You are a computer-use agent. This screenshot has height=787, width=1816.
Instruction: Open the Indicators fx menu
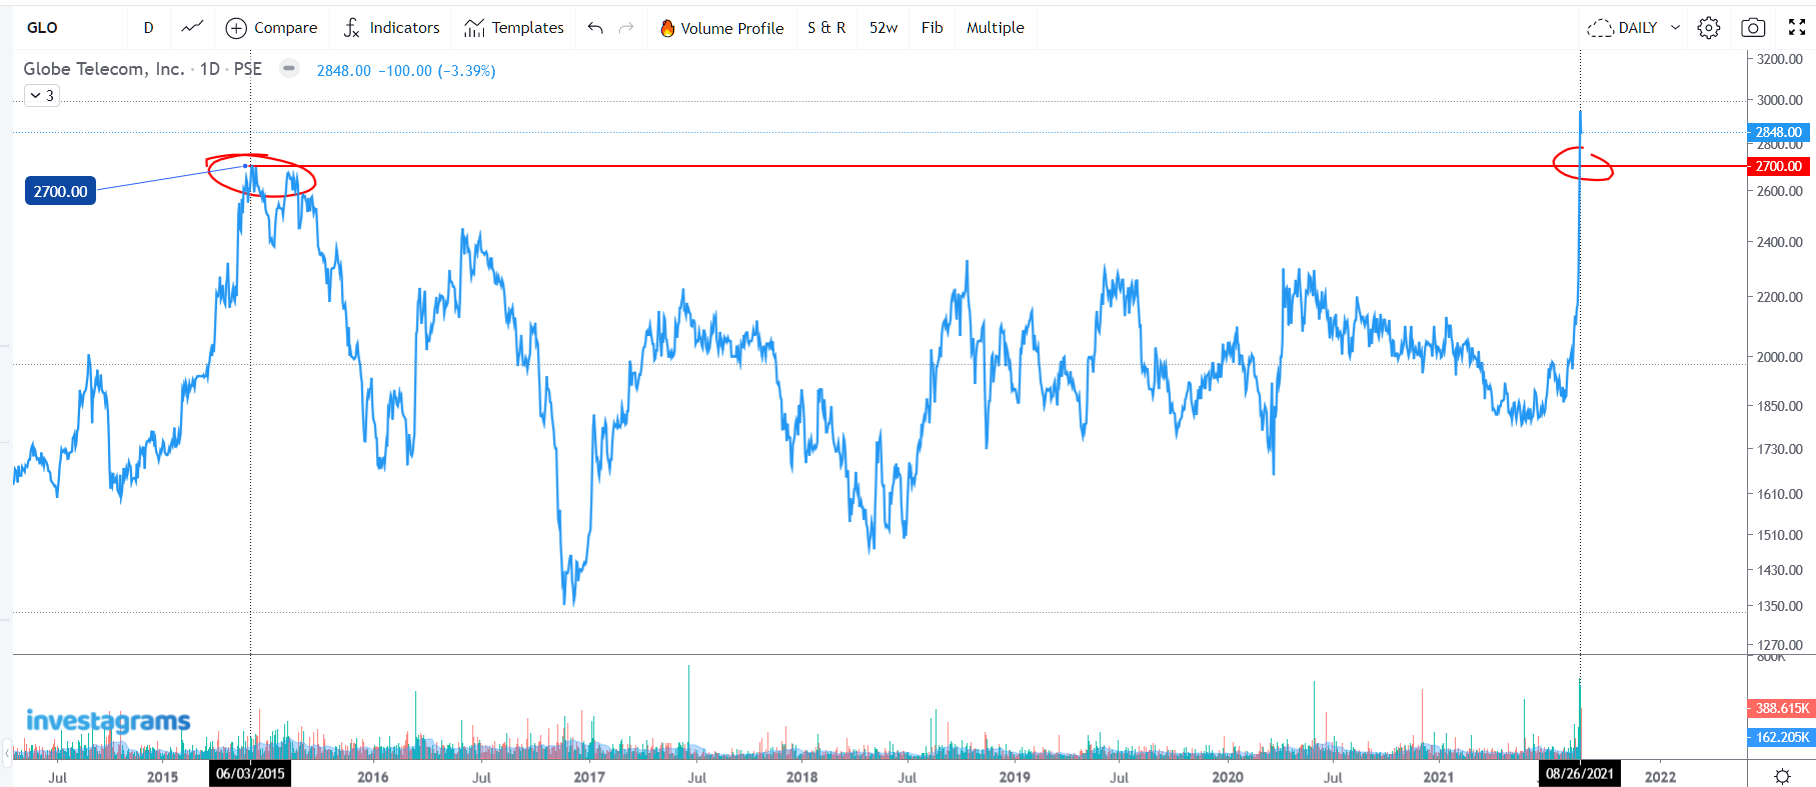[391, 28]
